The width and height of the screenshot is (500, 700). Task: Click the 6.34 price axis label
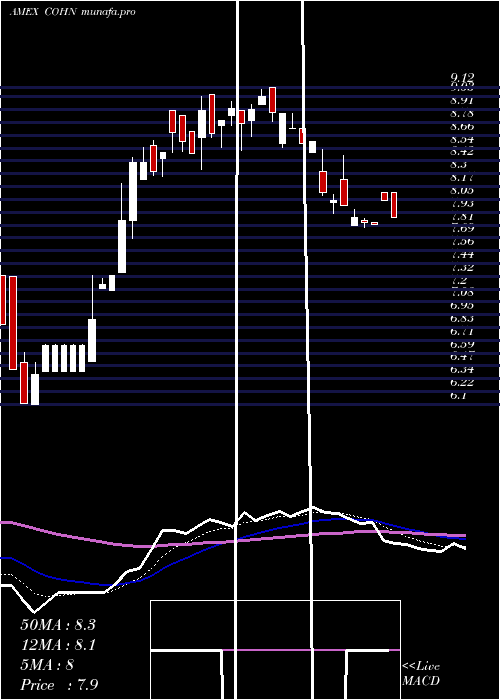(462, 370)
